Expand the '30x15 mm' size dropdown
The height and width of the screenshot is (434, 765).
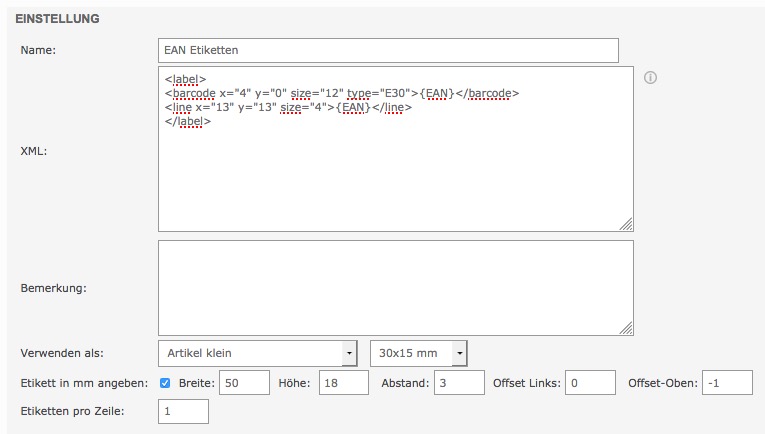point(418,354)
